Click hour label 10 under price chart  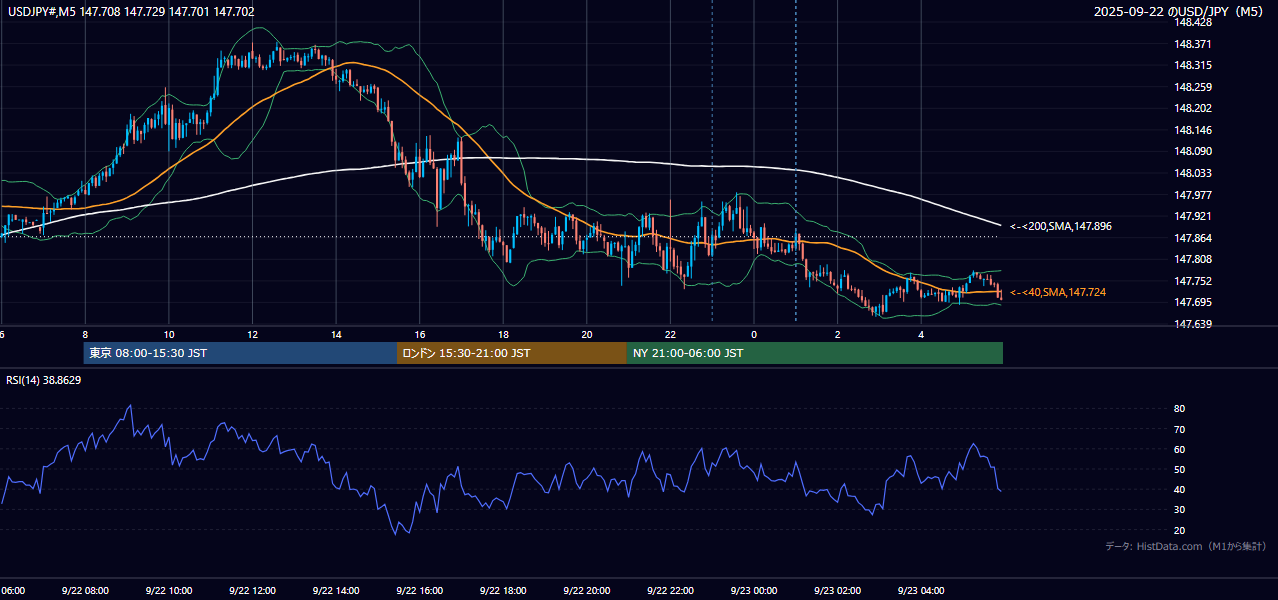point(169,334)
